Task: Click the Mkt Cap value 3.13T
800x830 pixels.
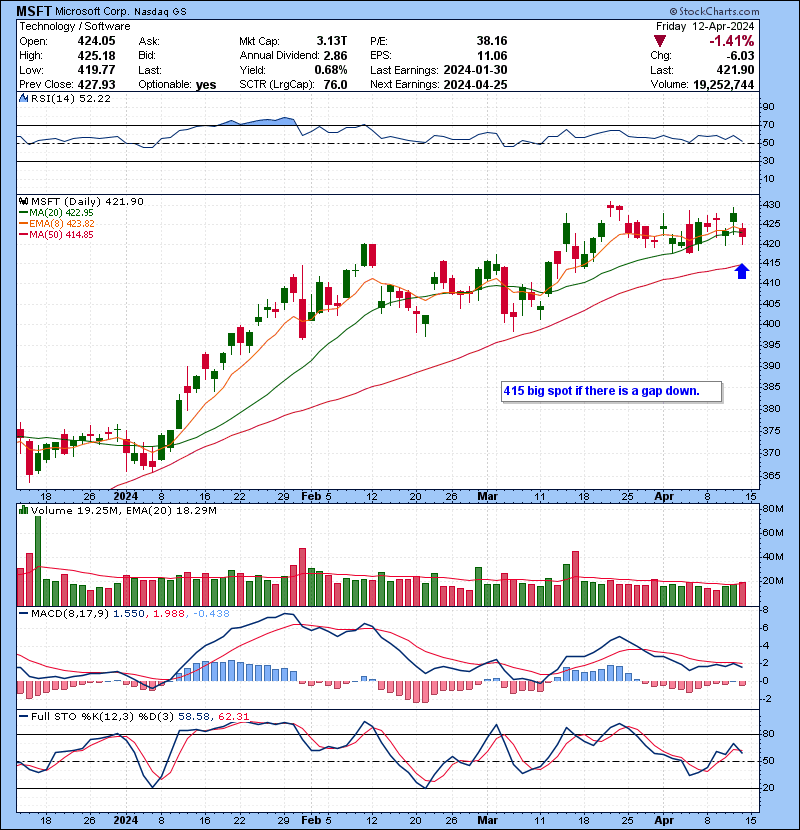Action: (332, 41)
